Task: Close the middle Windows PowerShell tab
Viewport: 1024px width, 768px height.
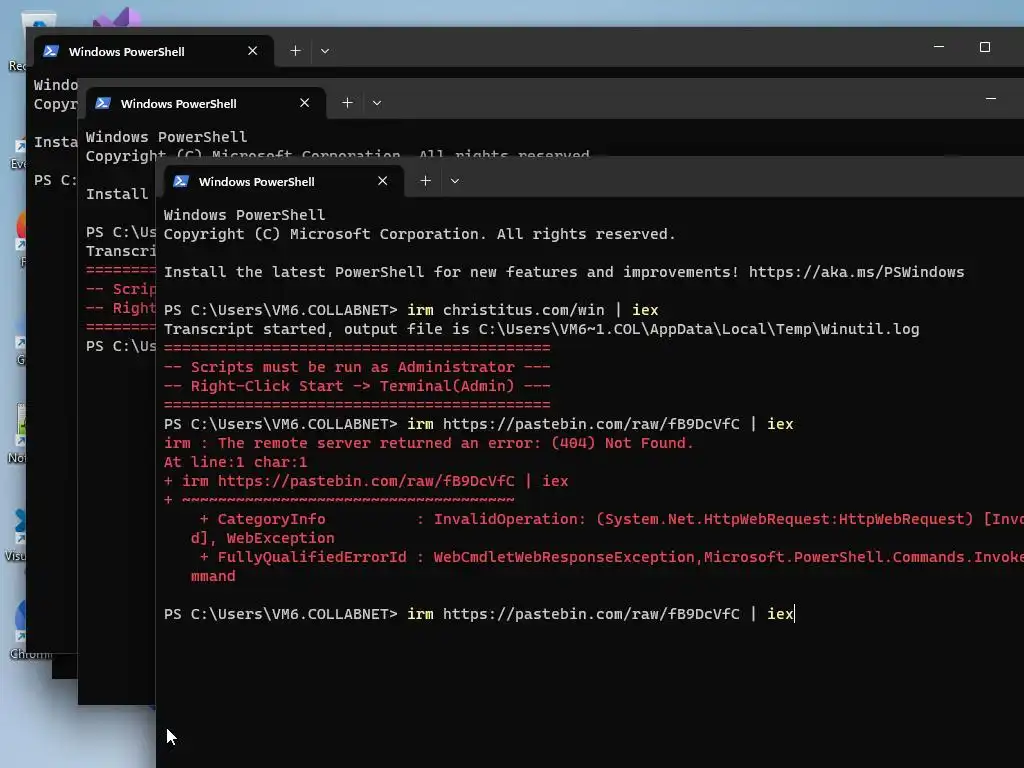Action: (304, 103)
